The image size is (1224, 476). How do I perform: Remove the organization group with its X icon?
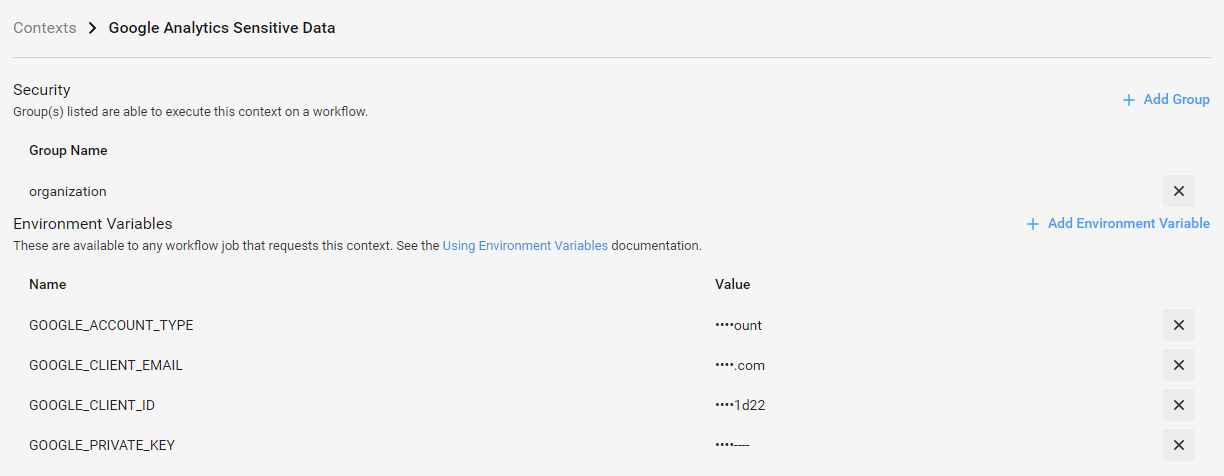click(x=1178, y=191)
